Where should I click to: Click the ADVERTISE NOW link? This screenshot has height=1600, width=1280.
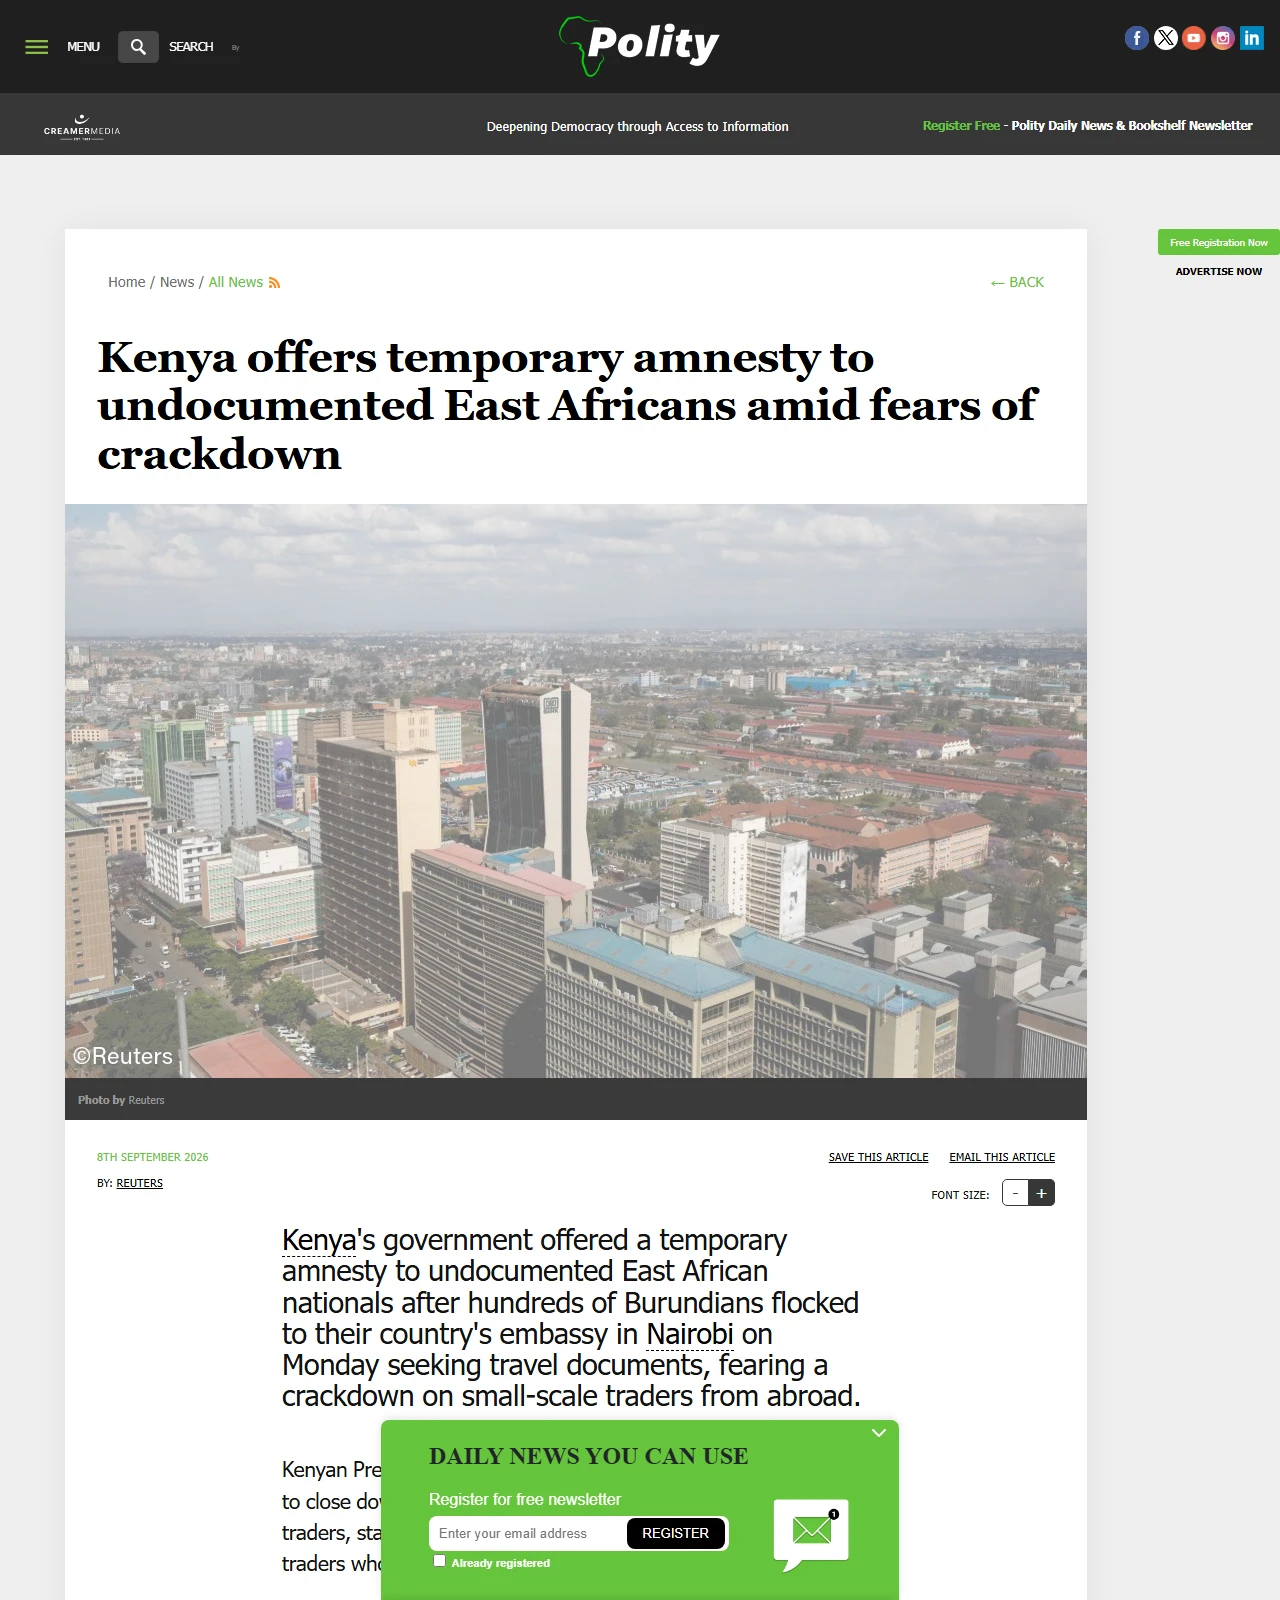pos(1219,271)
